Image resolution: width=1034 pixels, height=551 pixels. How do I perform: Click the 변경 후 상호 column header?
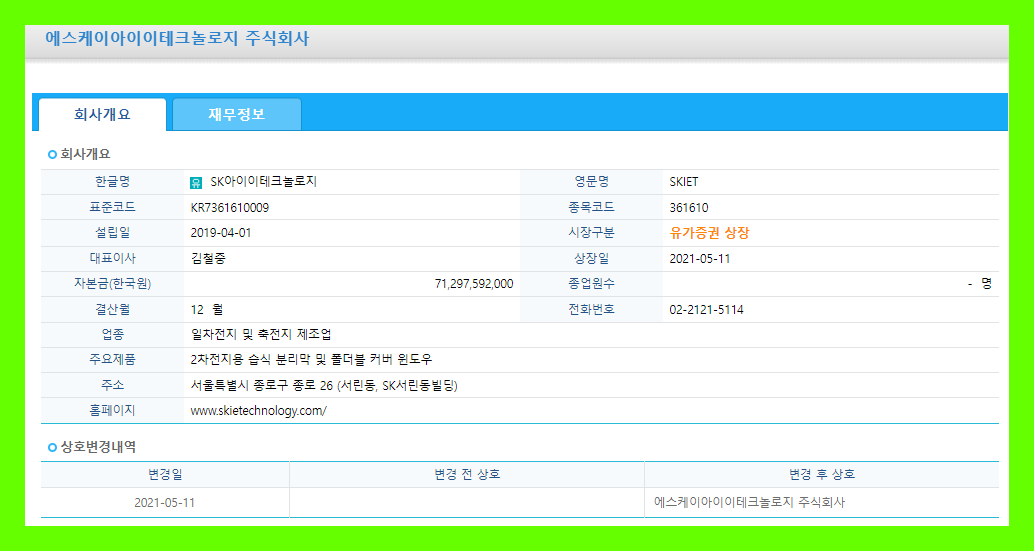click(822, 475)
